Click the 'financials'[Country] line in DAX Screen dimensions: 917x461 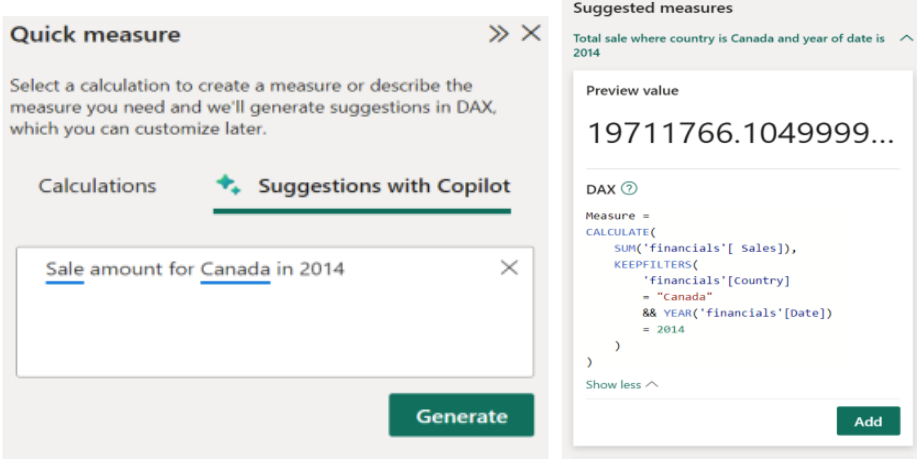tap(716, 280)
